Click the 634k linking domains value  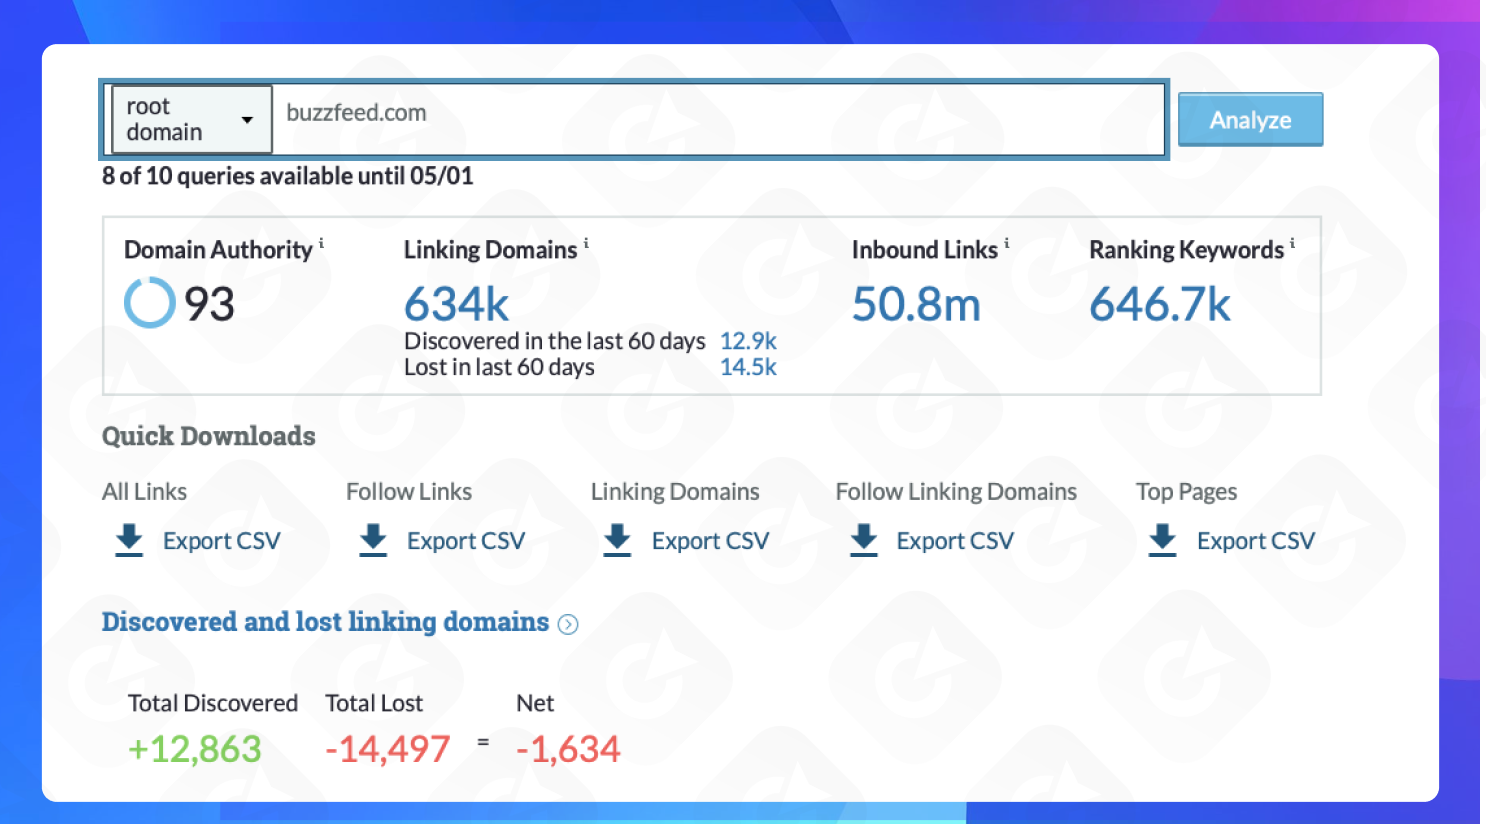click(x=457, y=304)
